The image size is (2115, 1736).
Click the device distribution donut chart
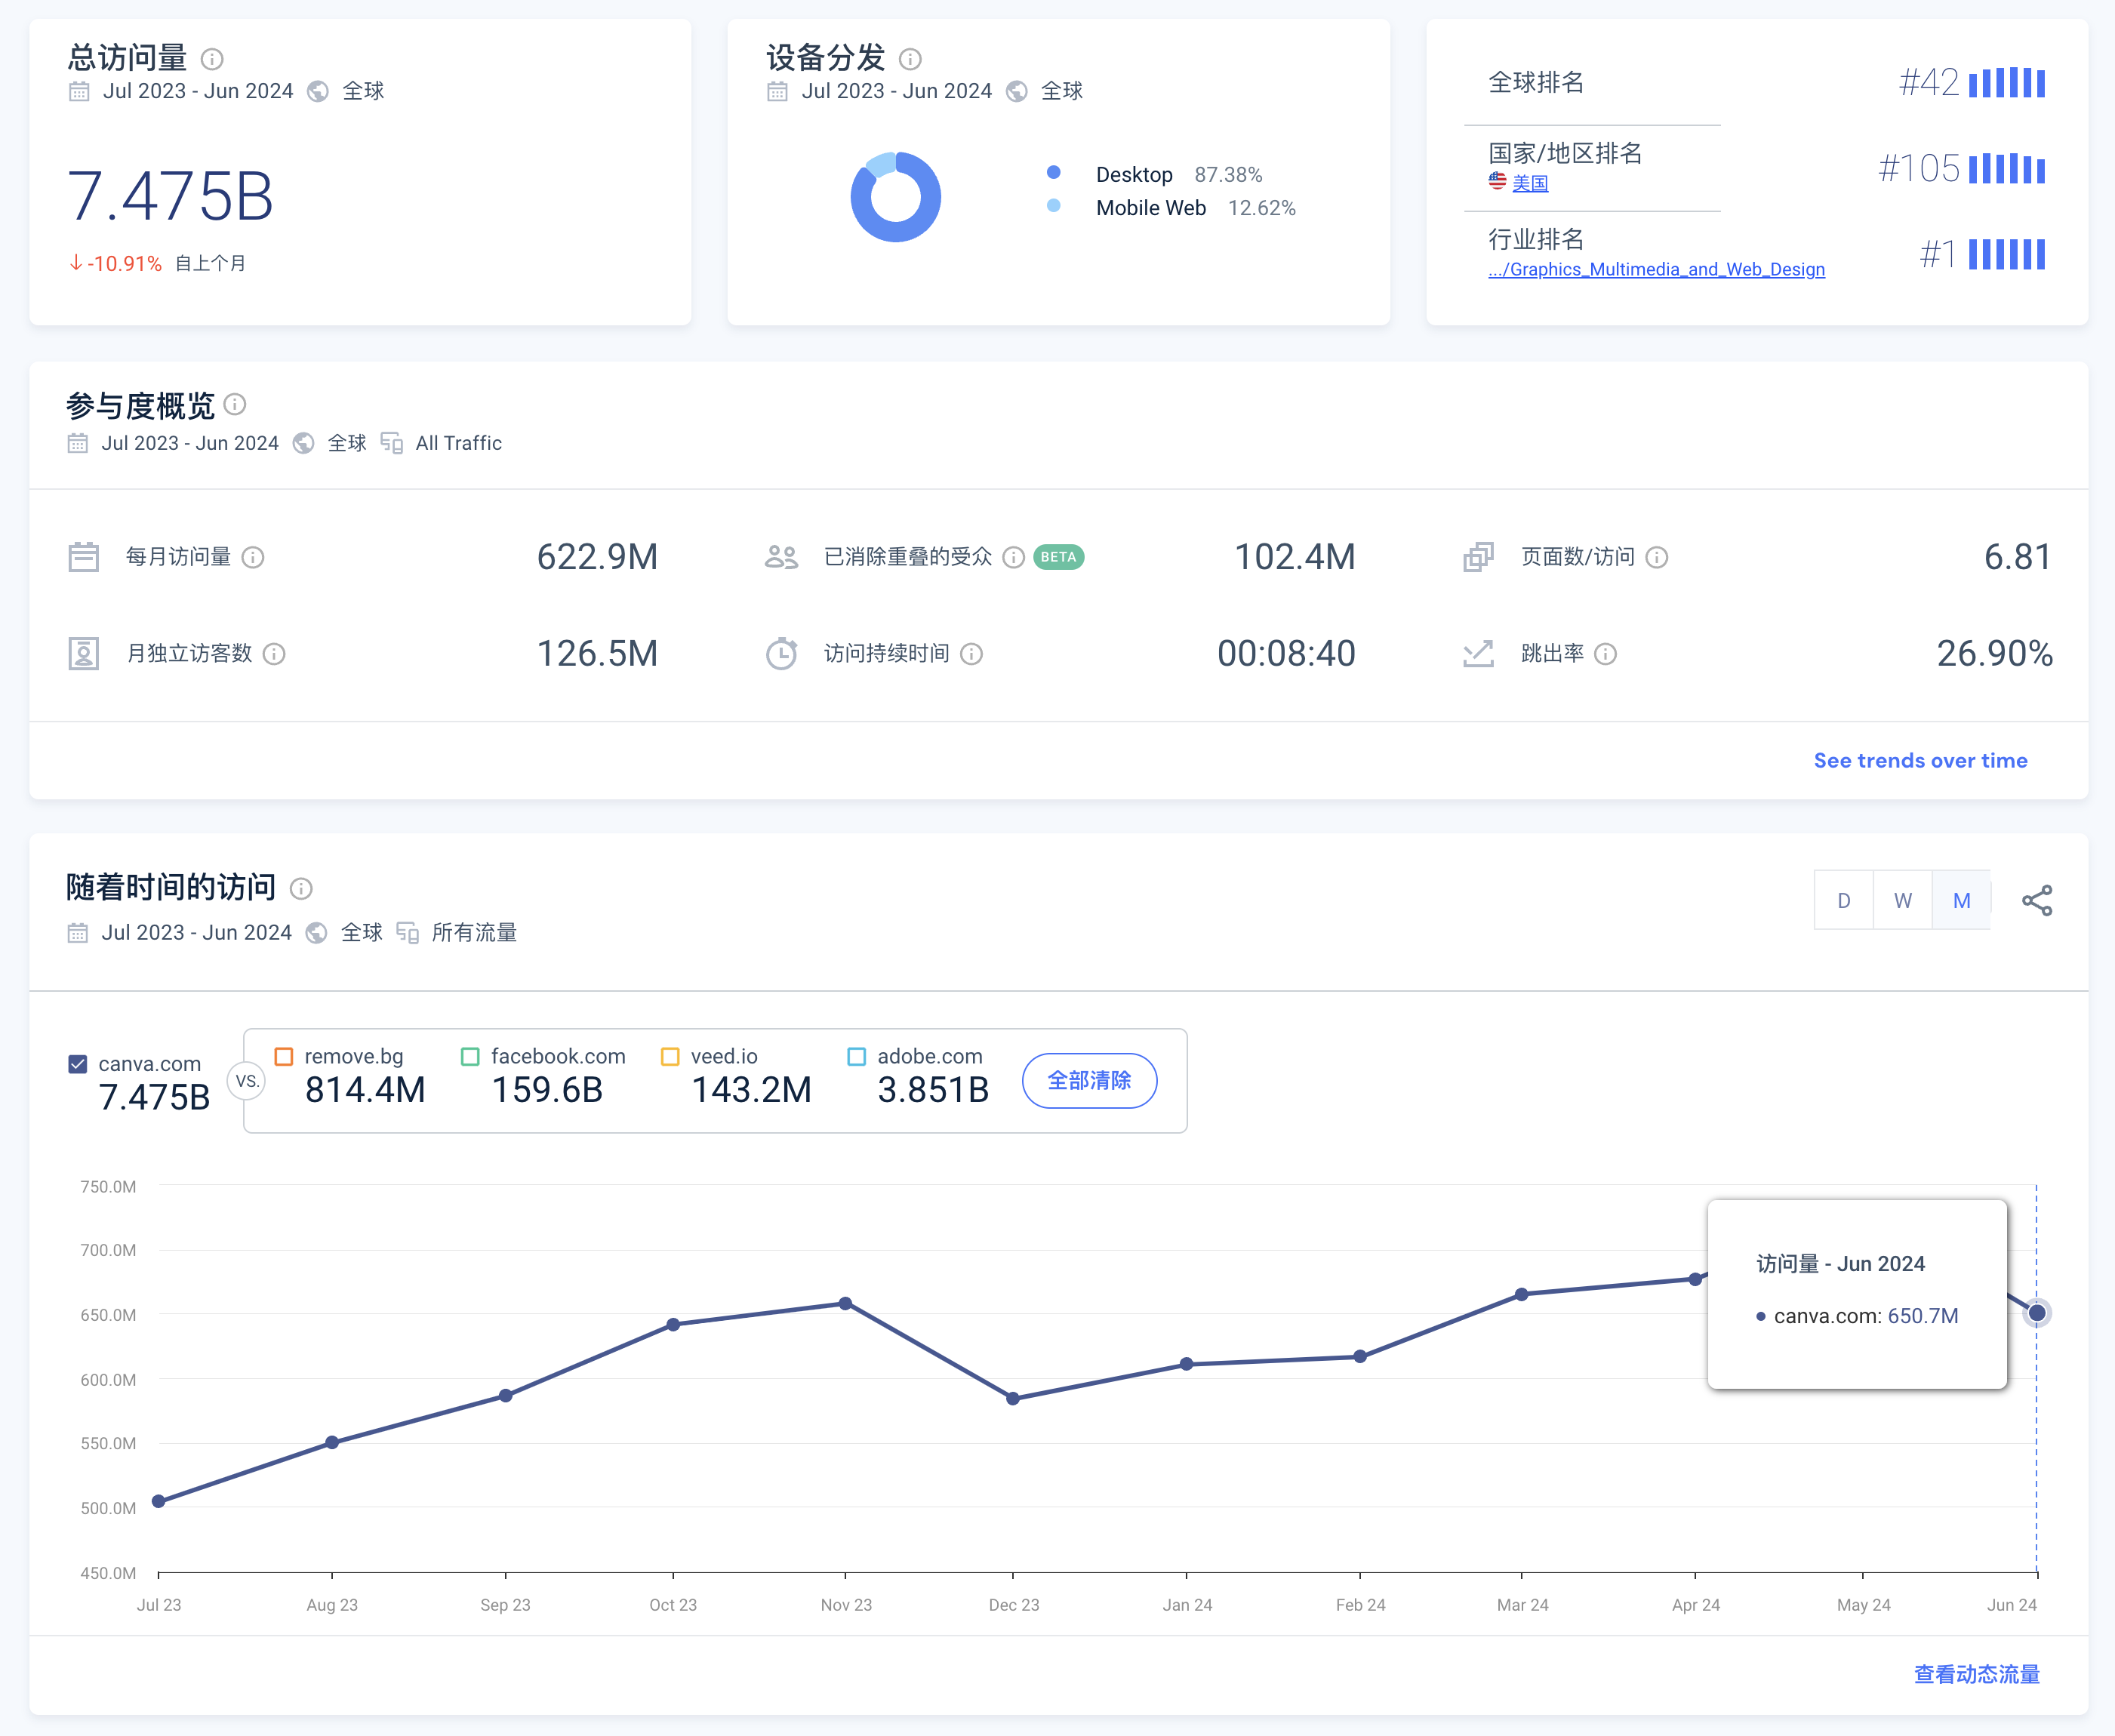895,197
